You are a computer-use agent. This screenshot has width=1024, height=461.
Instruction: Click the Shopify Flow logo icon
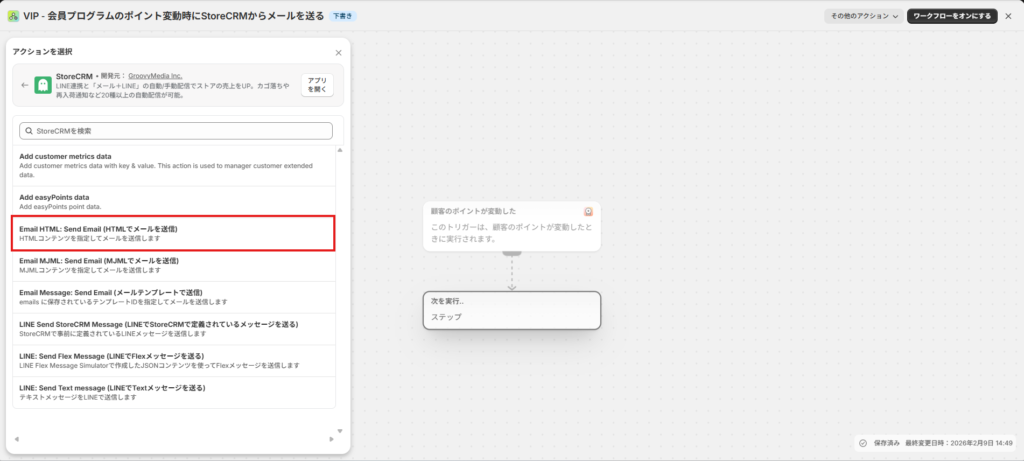click(x=13, y=16)
